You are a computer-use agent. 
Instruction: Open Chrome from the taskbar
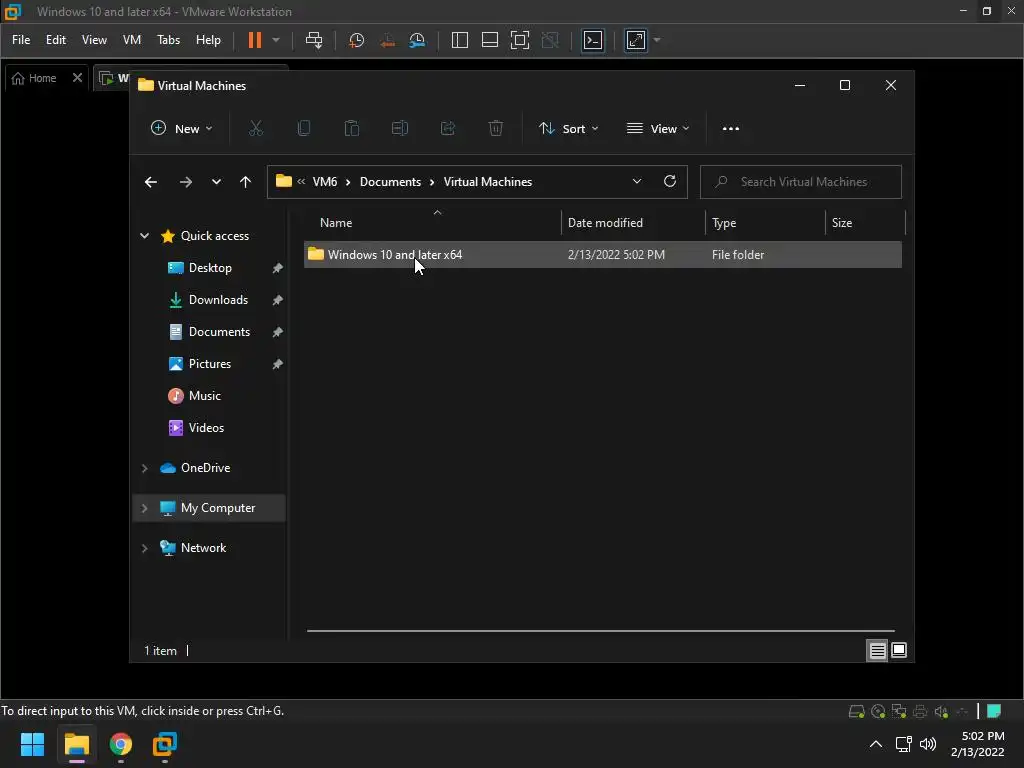pos(120,744)
